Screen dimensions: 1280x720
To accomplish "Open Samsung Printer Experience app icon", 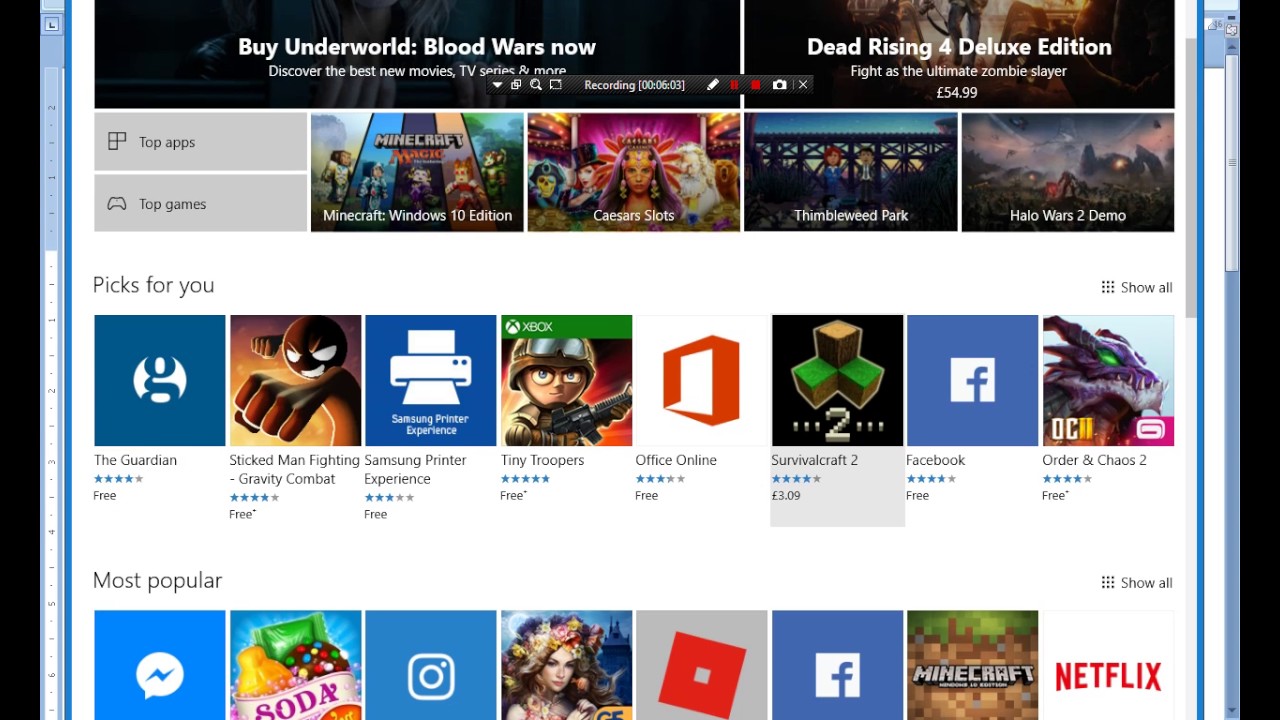I will [431, 380].
